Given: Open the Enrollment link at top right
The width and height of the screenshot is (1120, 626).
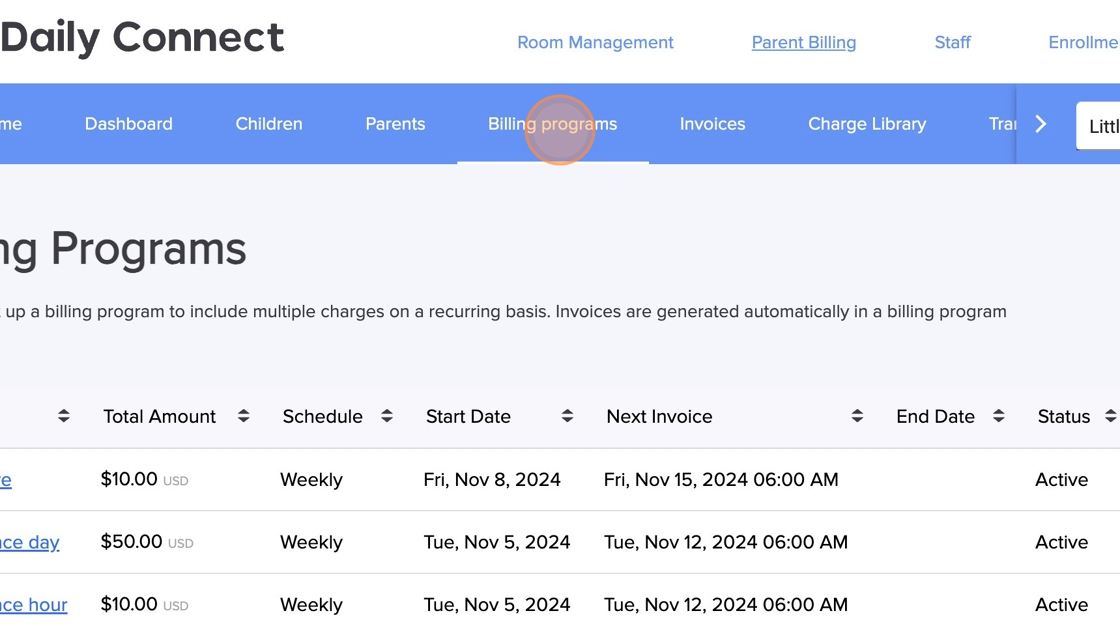Looking at the screenshot, I should click(x=1084, y=42).
